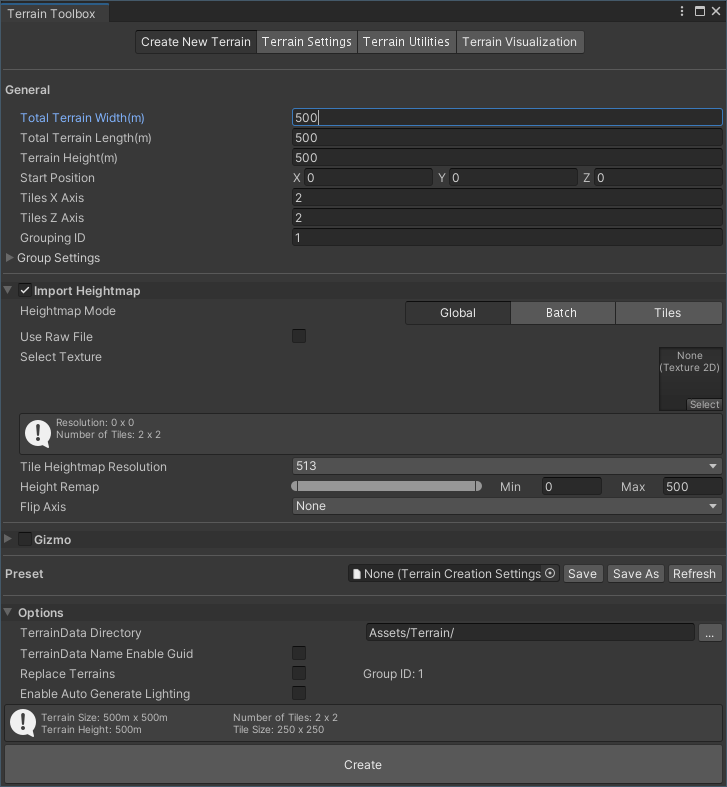The width and height of the screenshot is (727, 787).
Task: Click Select on the texture thumbnail
Action: (x=704, y=404)
